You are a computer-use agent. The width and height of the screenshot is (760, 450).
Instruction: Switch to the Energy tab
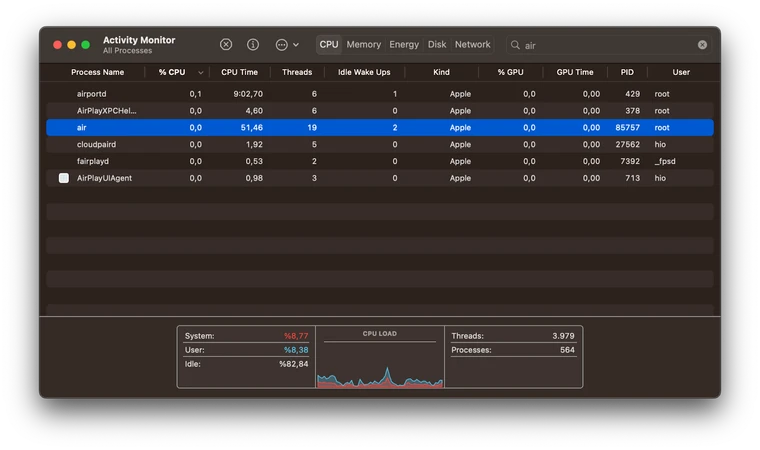(x=404, y=45)
